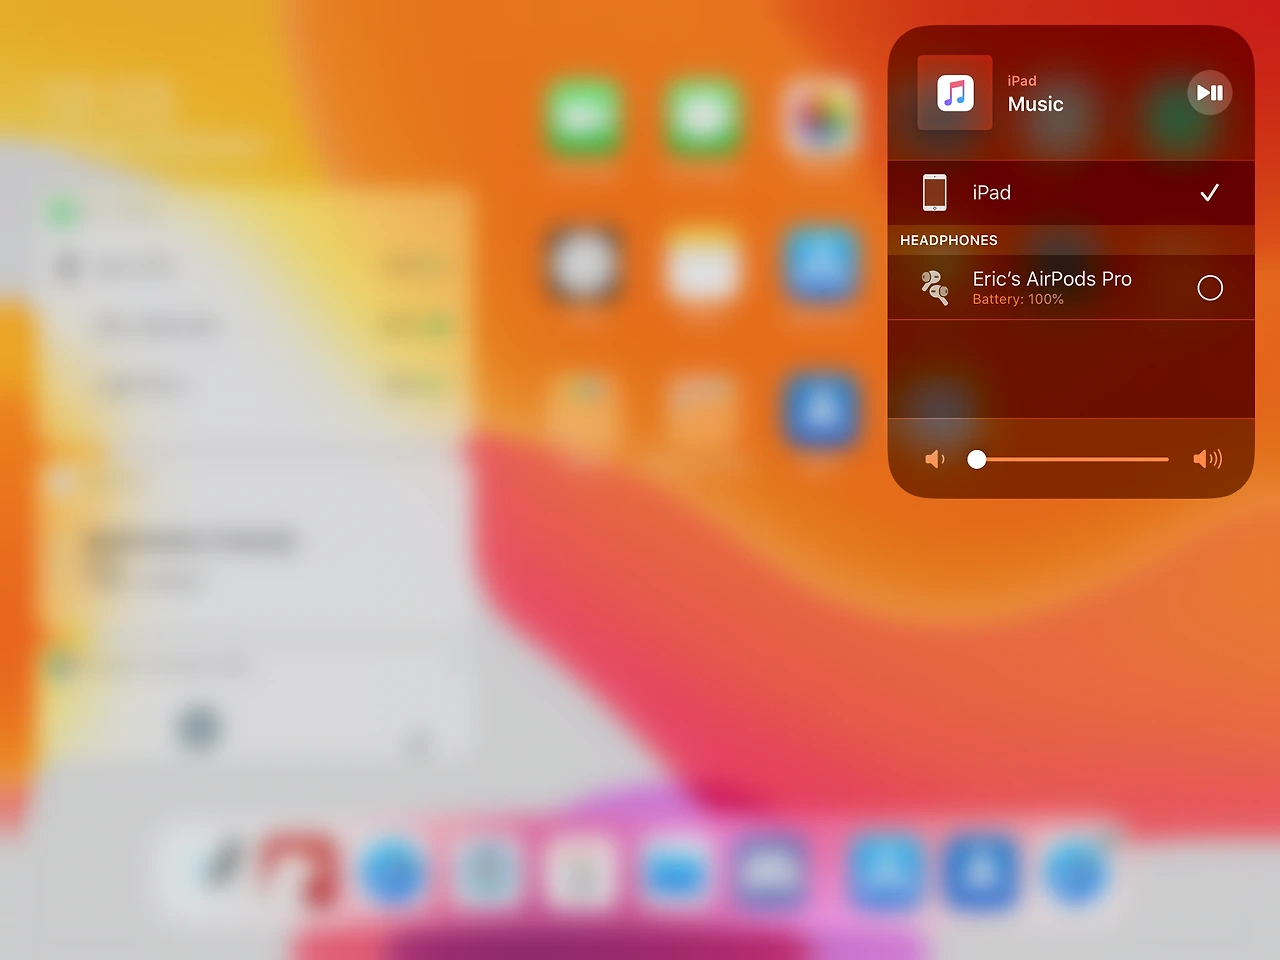Screen dimensions: 1280x960
Task: Click the low-volume speaker icon
Action: [x=935, y=459]
